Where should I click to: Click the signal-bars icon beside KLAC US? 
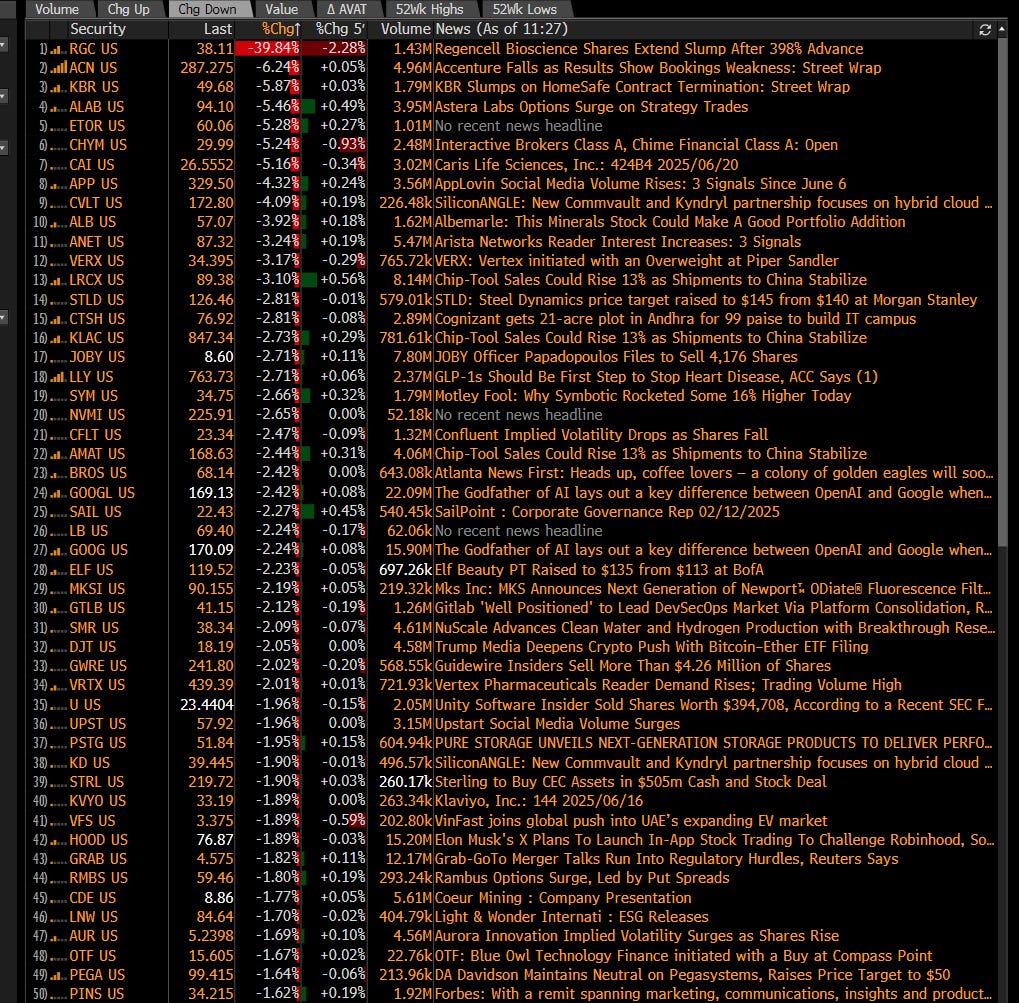[58, 338]
